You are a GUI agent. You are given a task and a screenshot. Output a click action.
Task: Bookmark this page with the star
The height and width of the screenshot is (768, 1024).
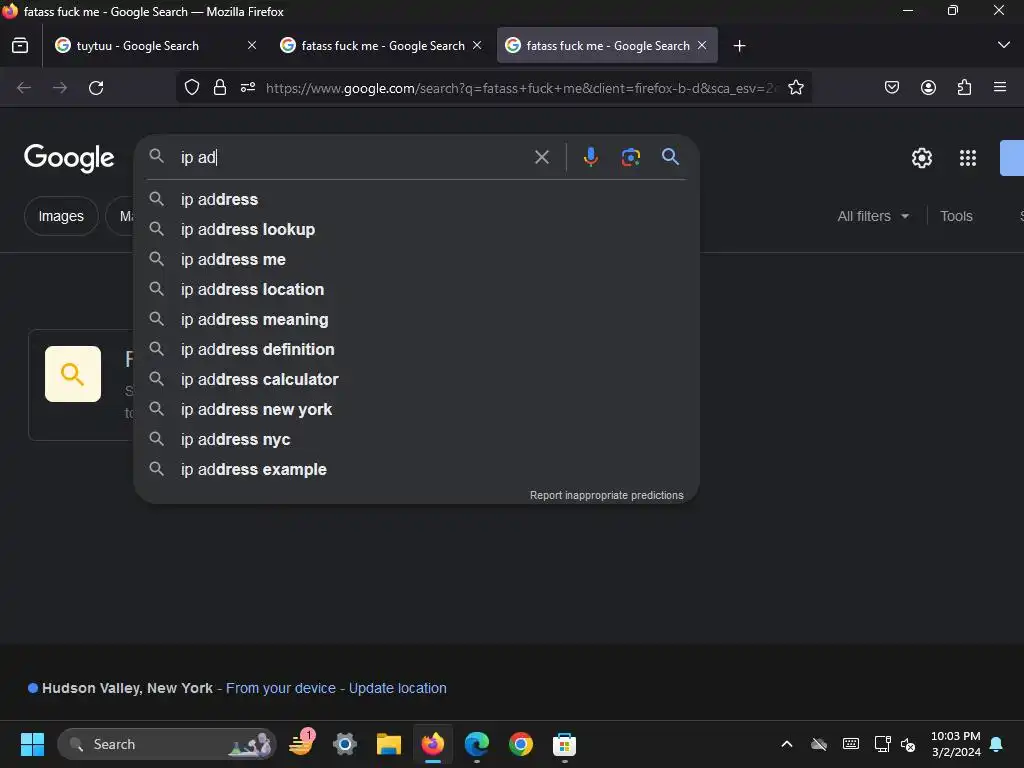pos(795,88)
